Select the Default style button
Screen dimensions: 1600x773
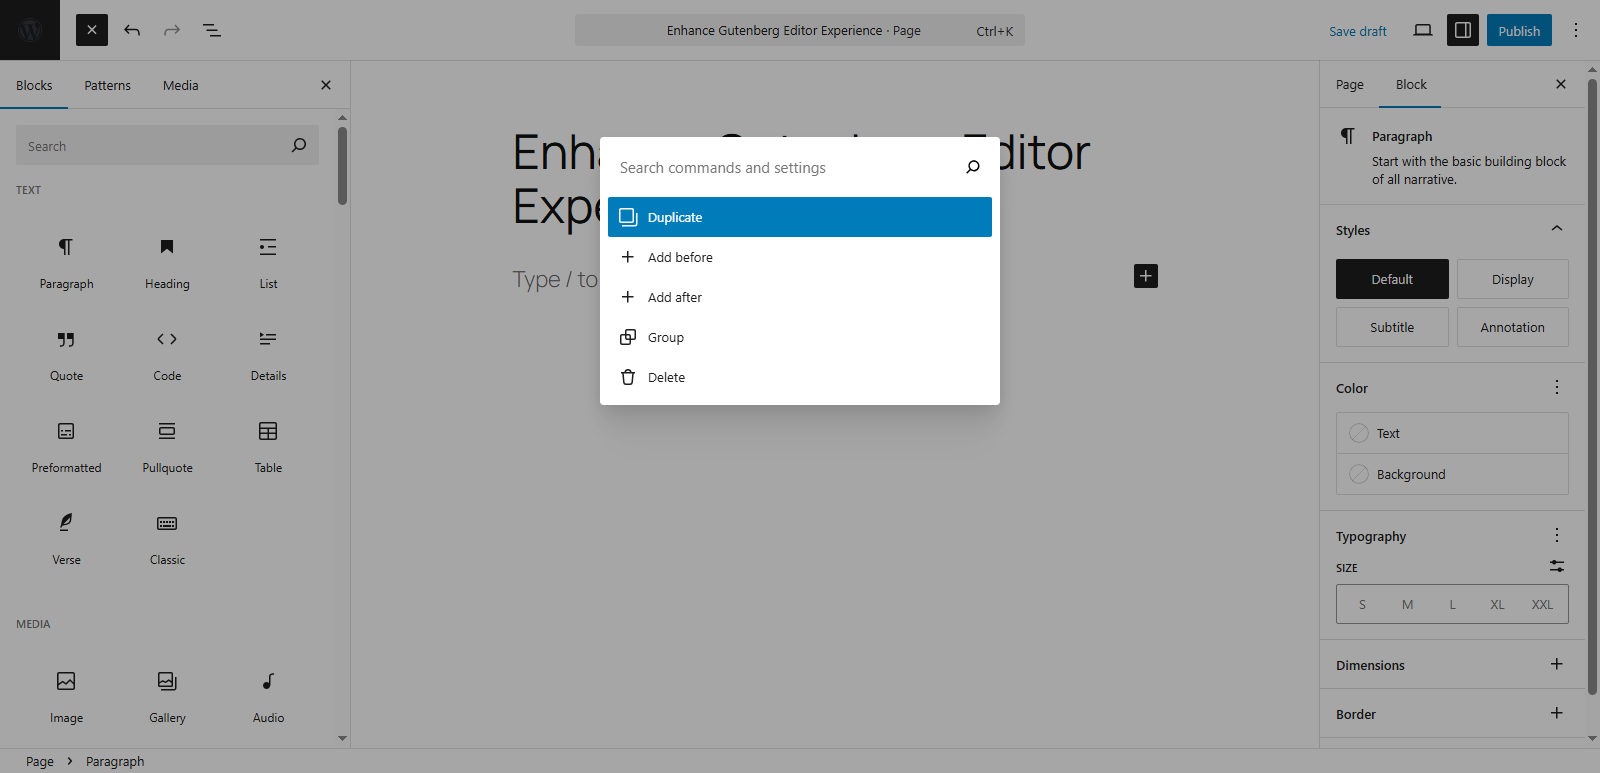pyautogui.click(x=1392, y=279)
